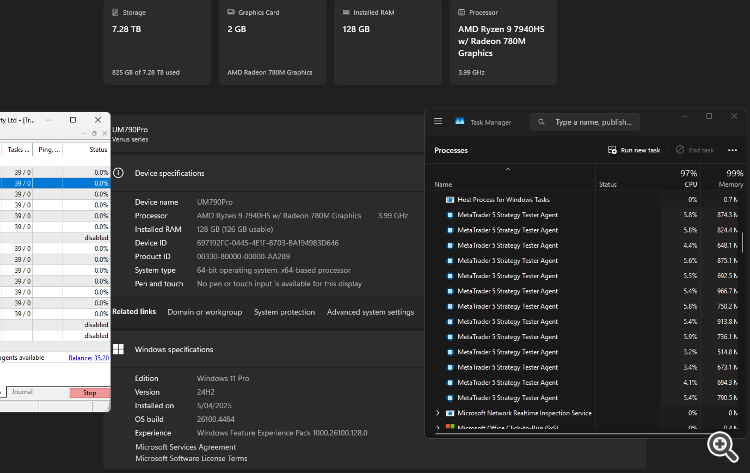Click the Task Manager vertical scrollbar thumb

coord(742,242)
